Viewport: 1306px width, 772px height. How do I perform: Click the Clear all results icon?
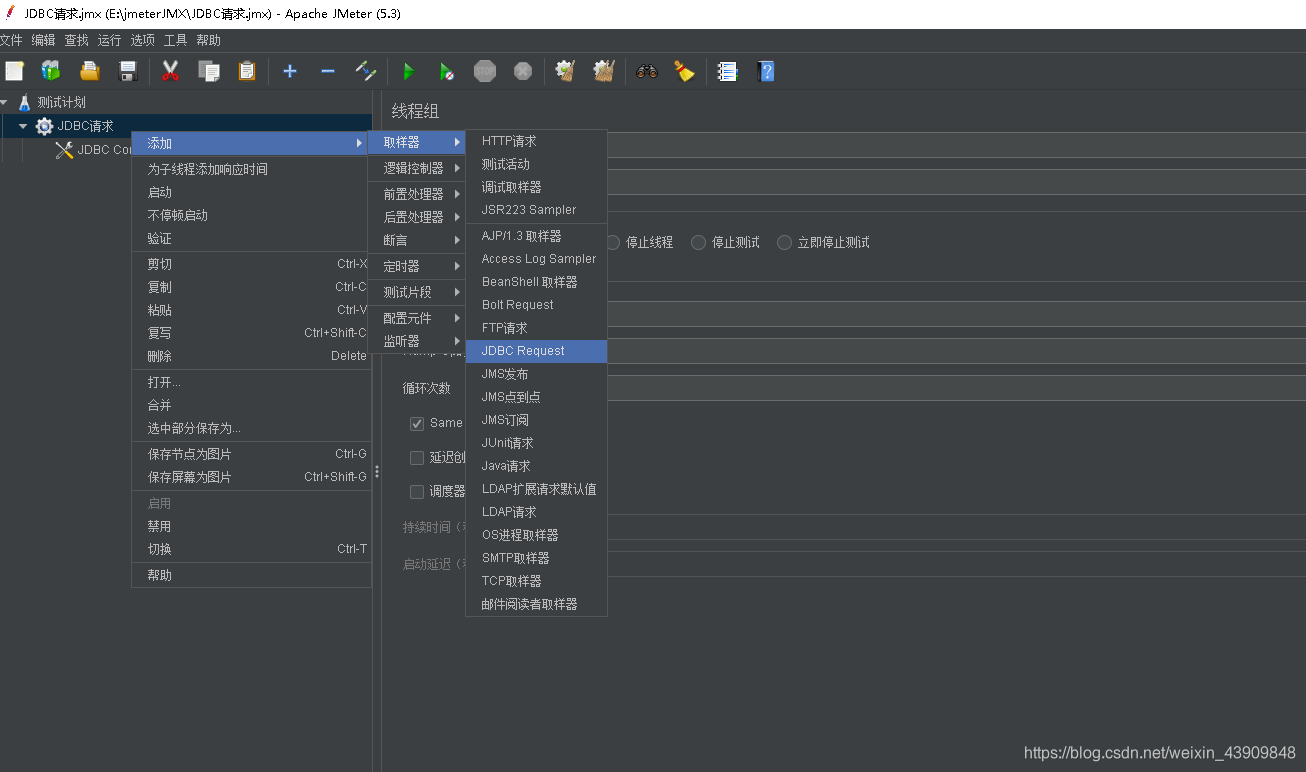604,71
